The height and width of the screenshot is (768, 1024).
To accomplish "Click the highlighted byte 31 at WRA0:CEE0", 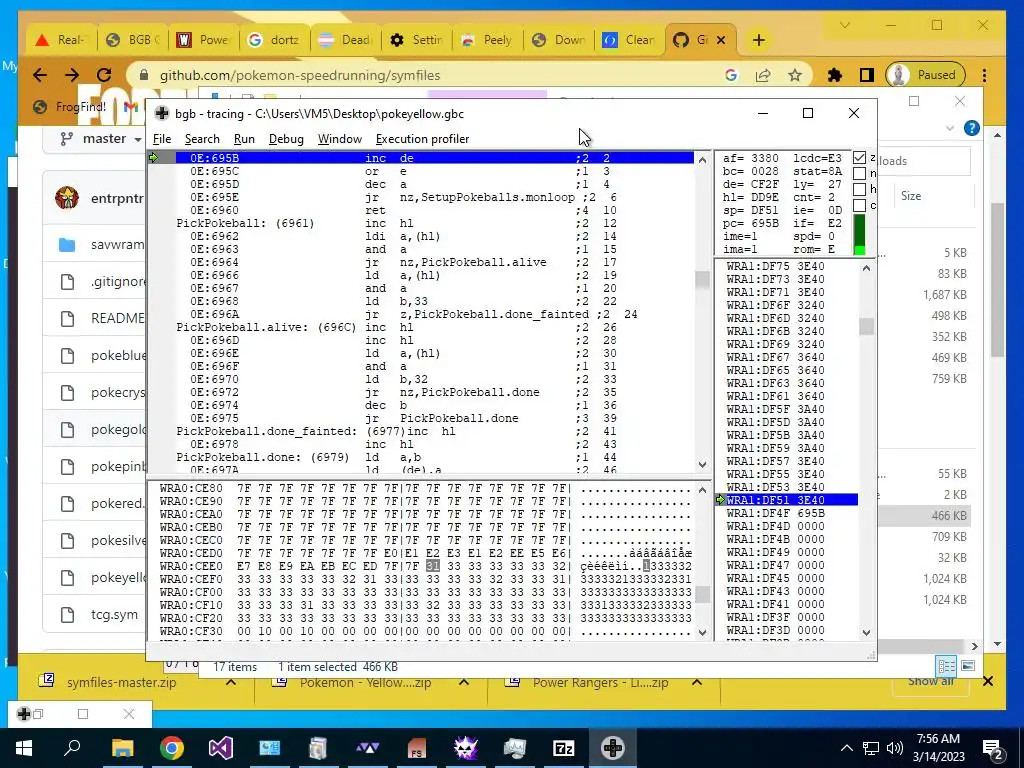I will [x=432, y=566].
